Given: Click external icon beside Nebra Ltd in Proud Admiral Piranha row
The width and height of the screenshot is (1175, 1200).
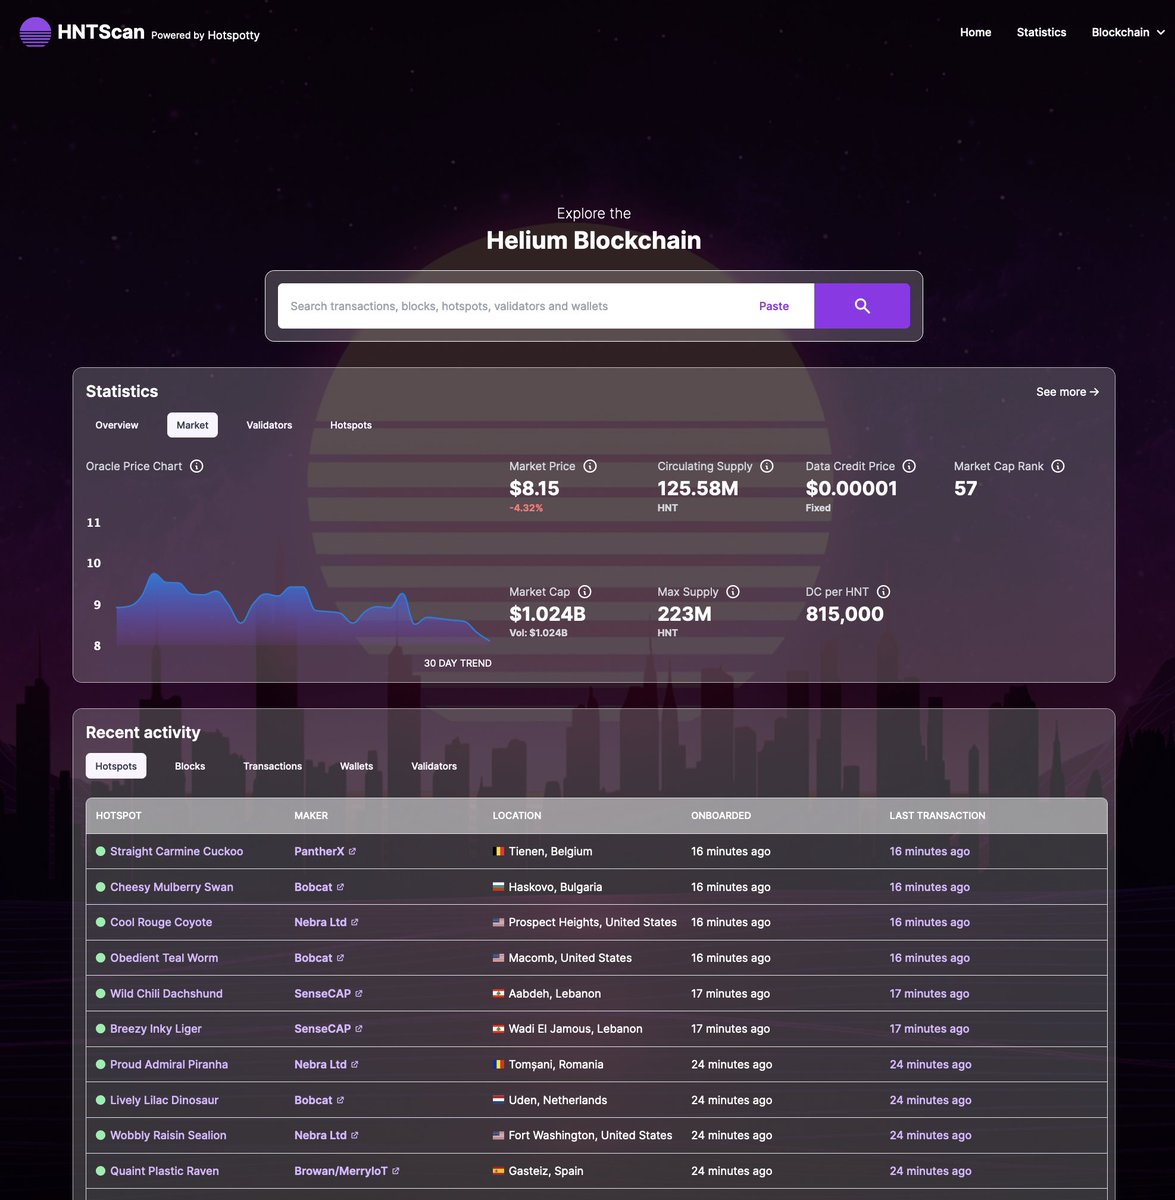Looking at the screenshot, I should pyautogui.click(x=355, y=1065).
